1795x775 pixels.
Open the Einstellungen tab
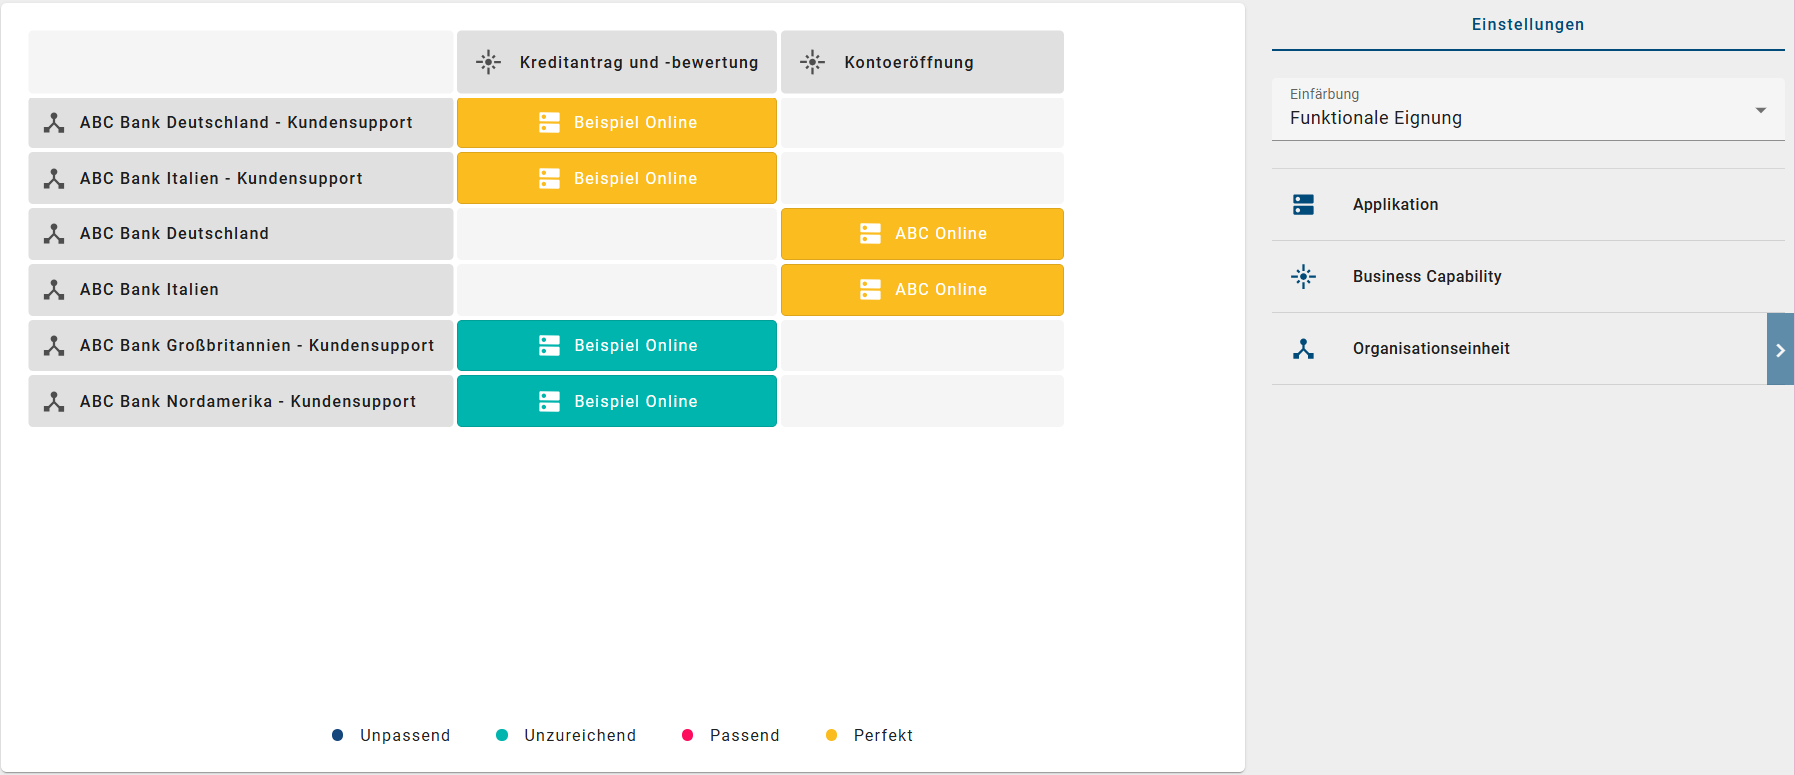[x=1527, y=24]
